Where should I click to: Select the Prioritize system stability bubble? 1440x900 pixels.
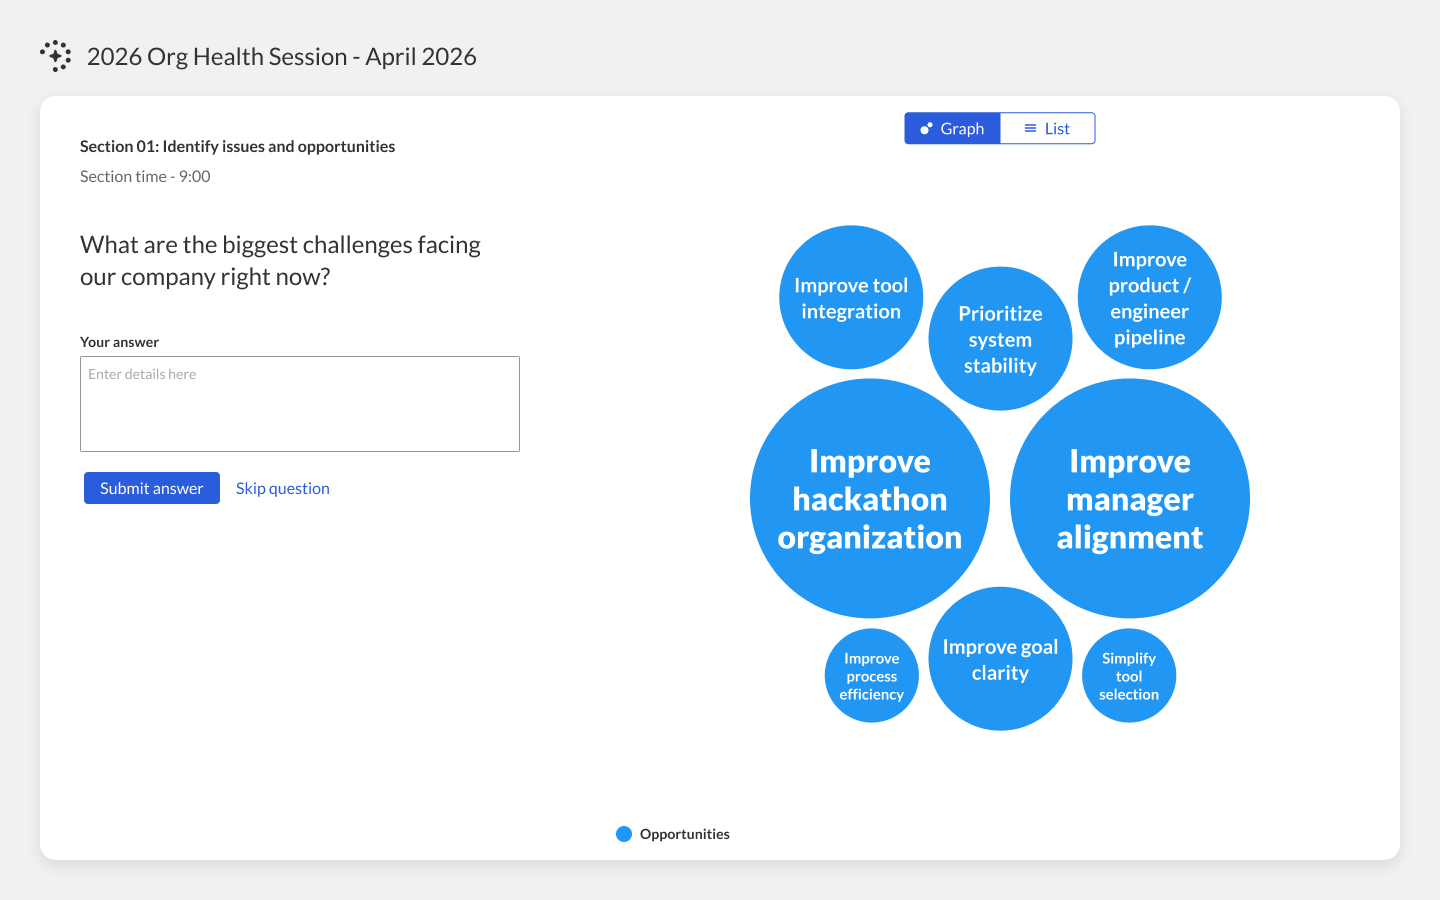[x=1000, y=338]
